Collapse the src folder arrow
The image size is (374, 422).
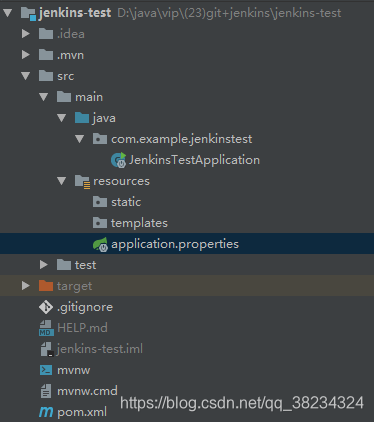click(x=26, y=76)
